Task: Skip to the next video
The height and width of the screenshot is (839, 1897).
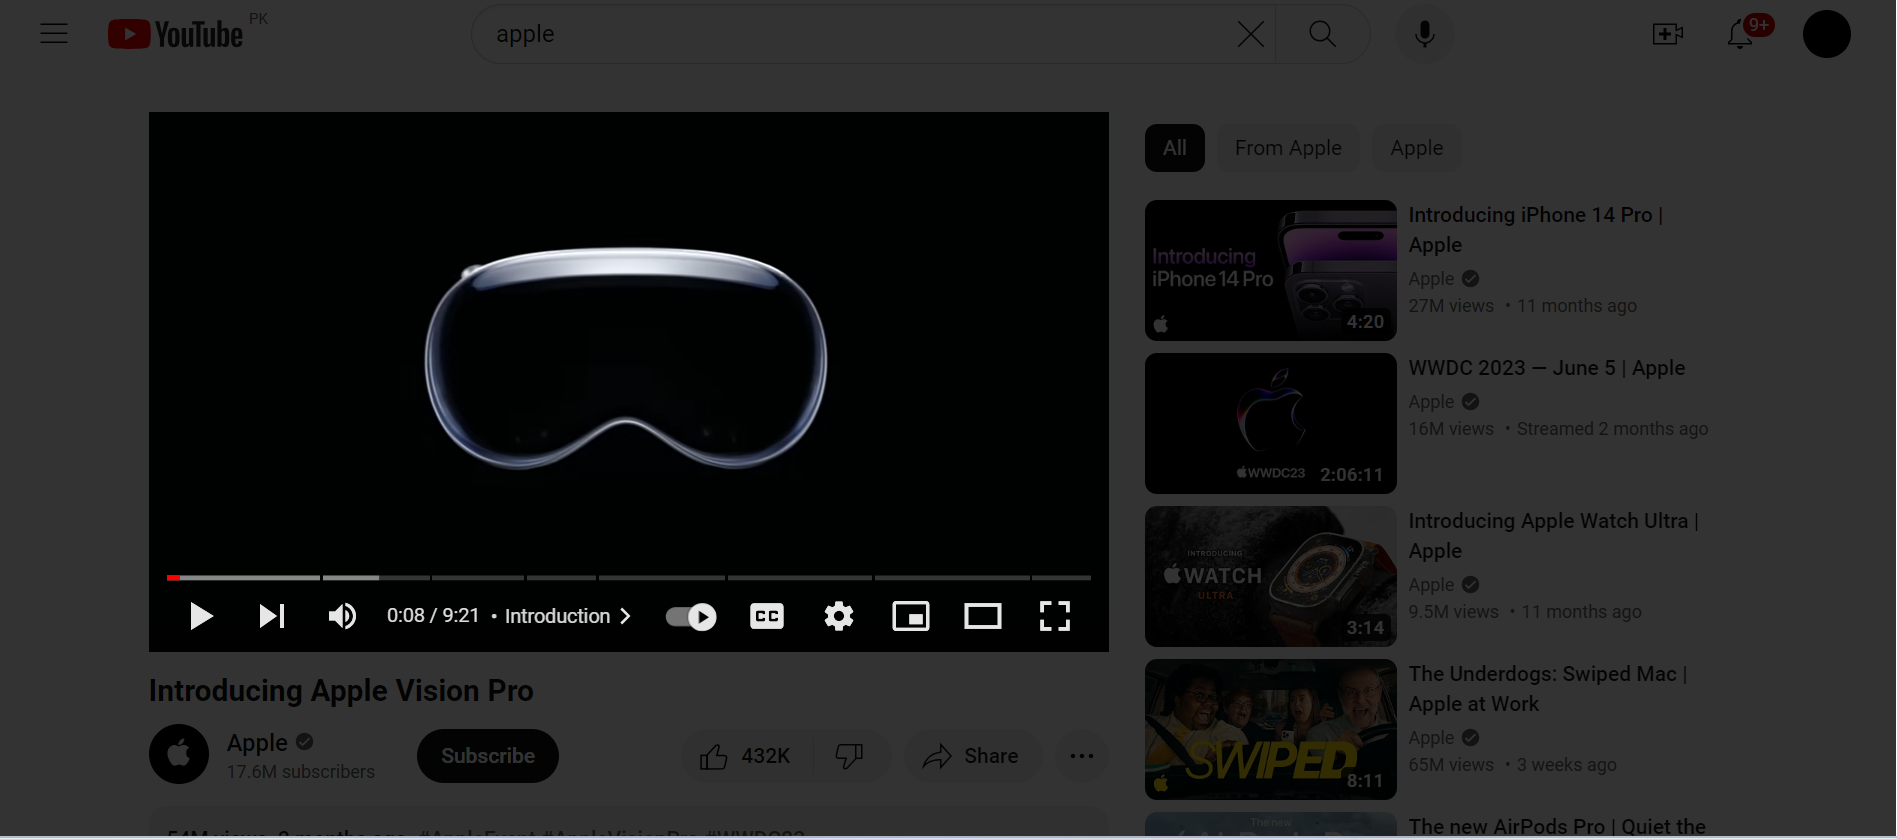Action: pyautogui.click(x=271, y=616)
